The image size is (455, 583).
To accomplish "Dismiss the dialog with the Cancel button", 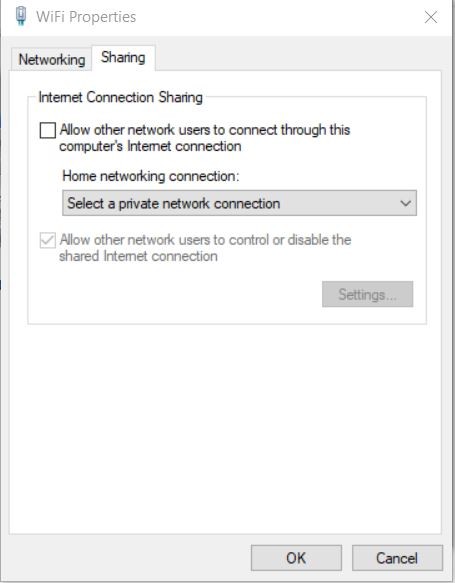I will tap(397, 558).
